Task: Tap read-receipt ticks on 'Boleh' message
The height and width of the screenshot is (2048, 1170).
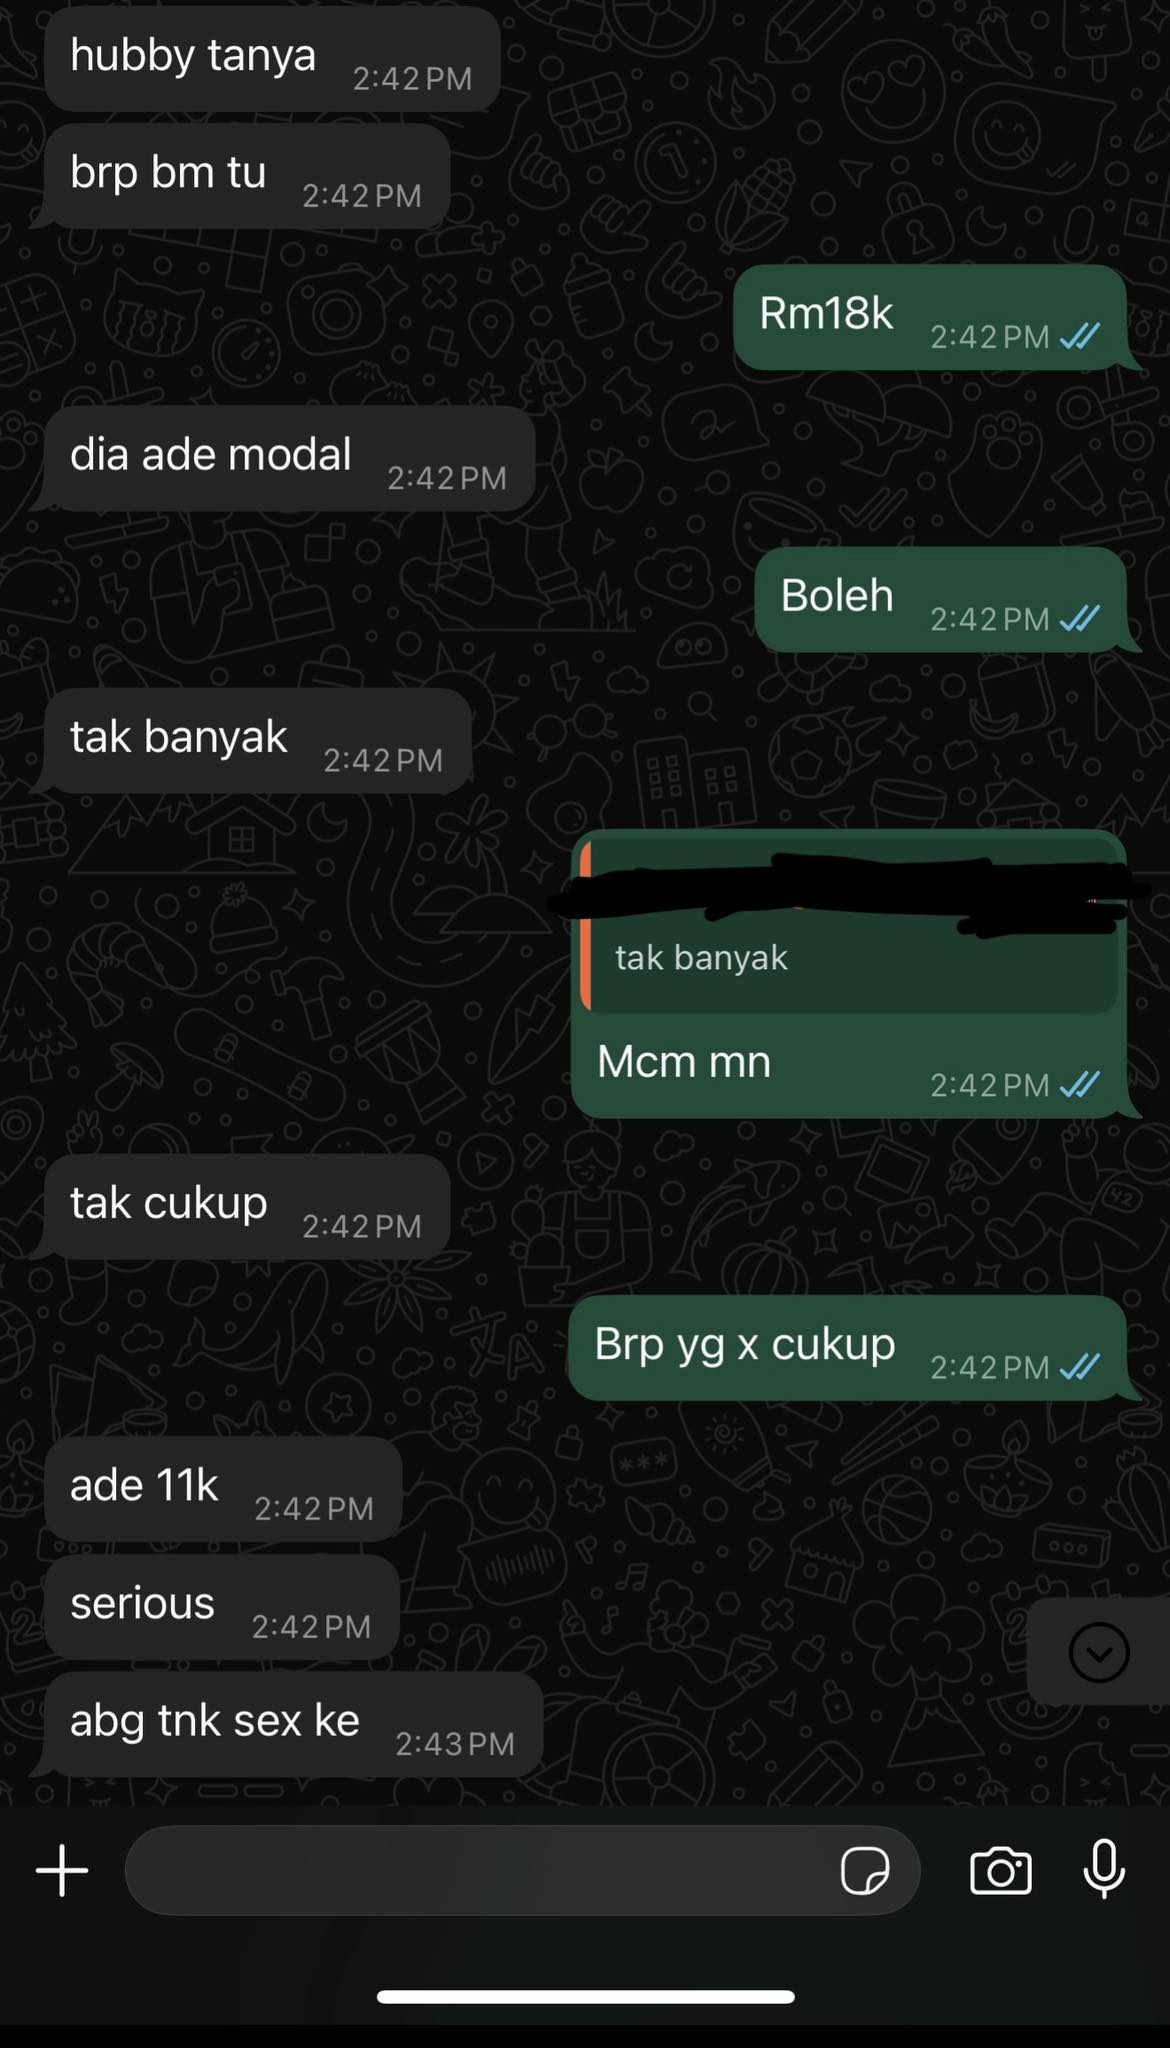Action: point(1080,618)
